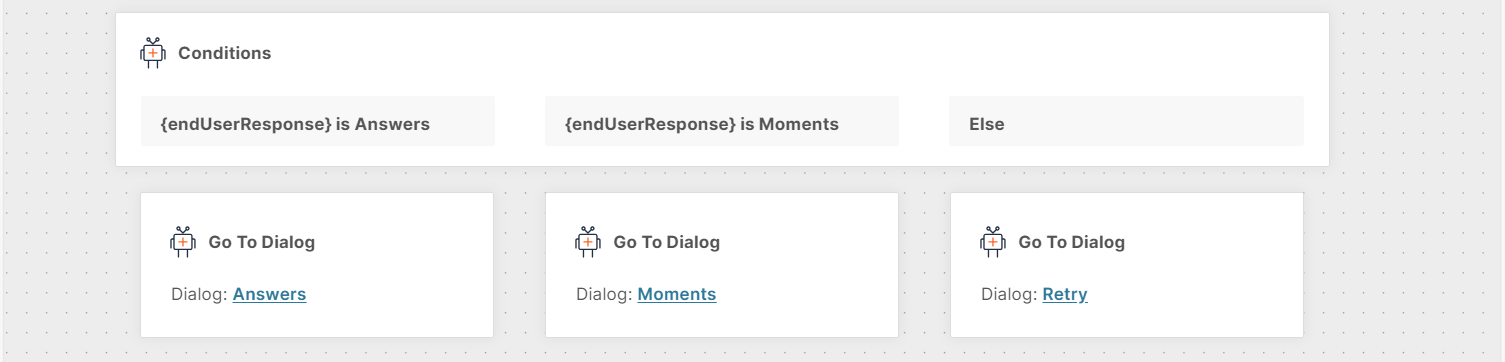
Task: Click the Go To Dialog title above Moments
Action: click(x=667, y=242)
